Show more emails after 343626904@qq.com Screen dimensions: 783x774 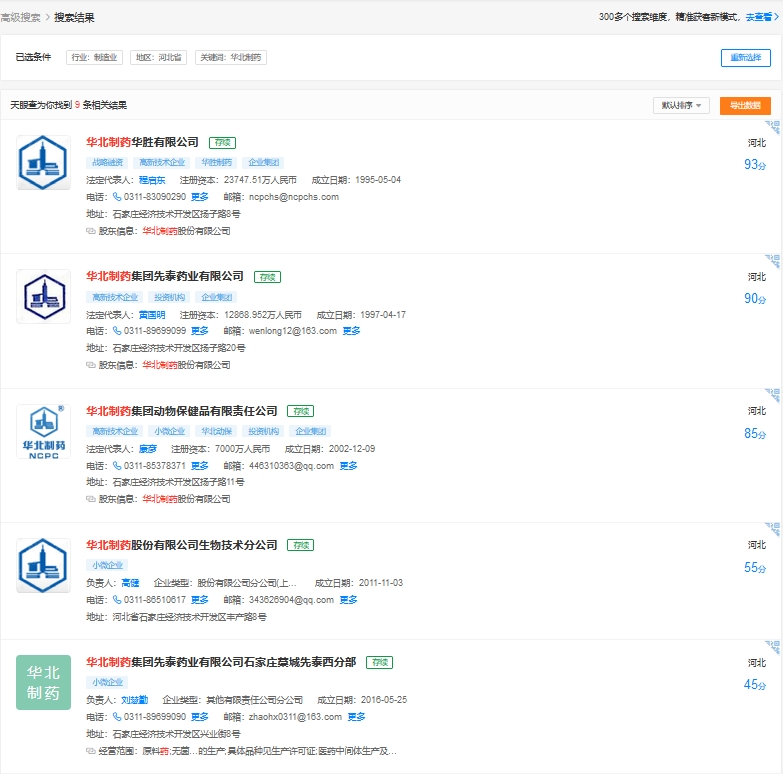point(349,599)
